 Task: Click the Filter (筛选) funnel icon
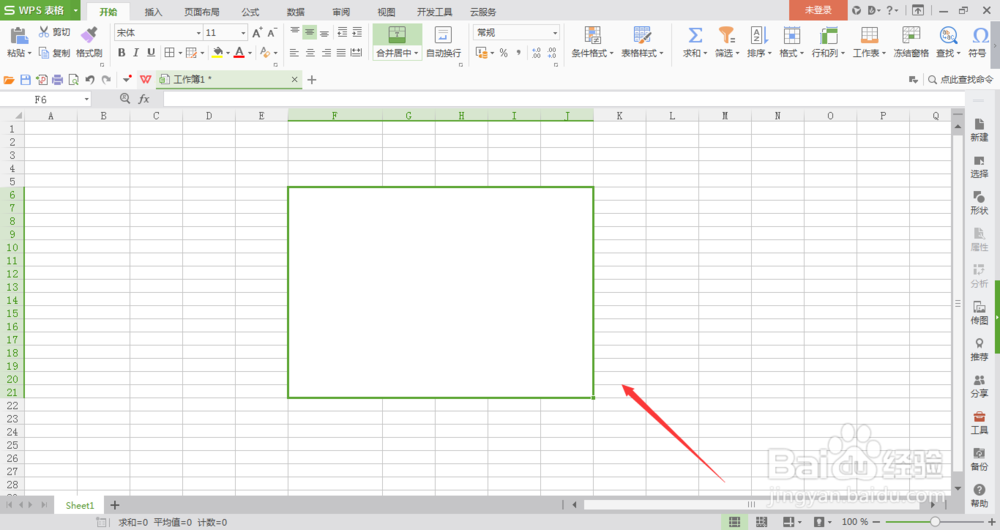point(726,34)
